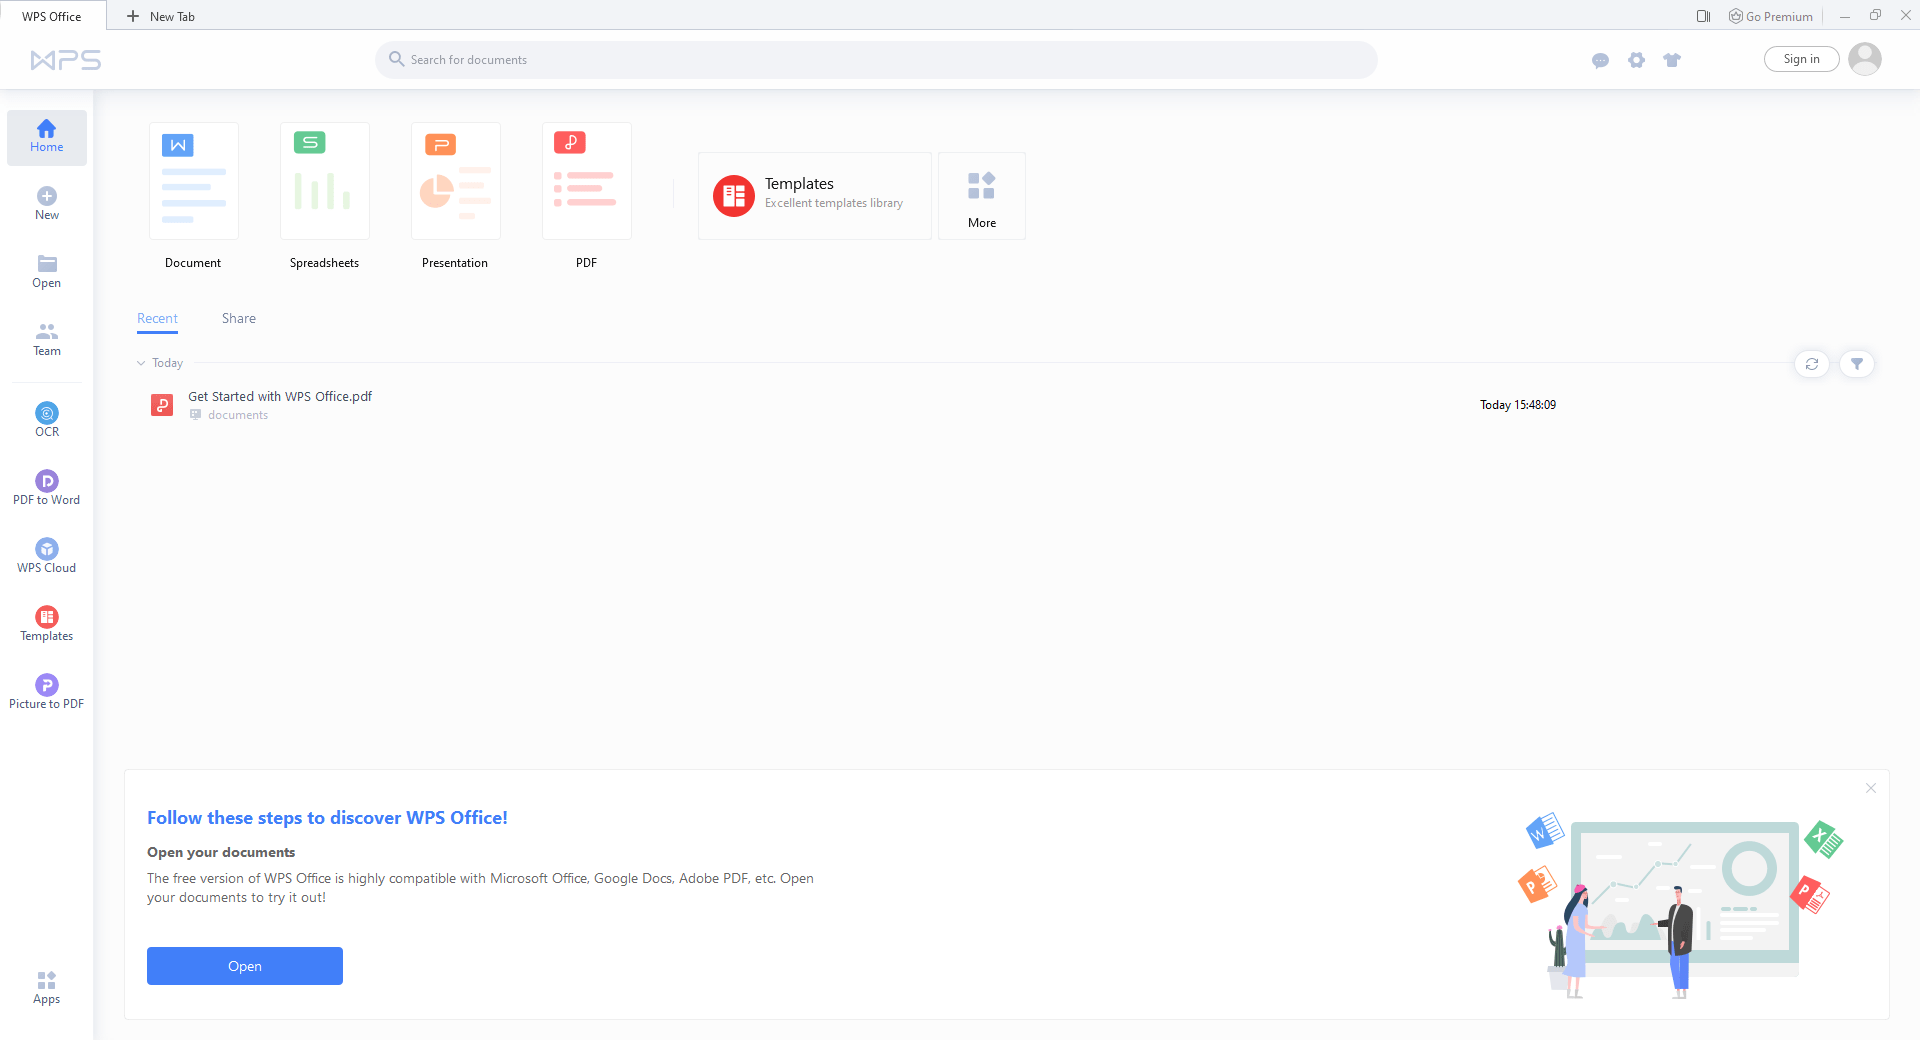The height and width of the screenshot is (1040, 1920).
Task: Switch to the Share tab
Action: 239,318
